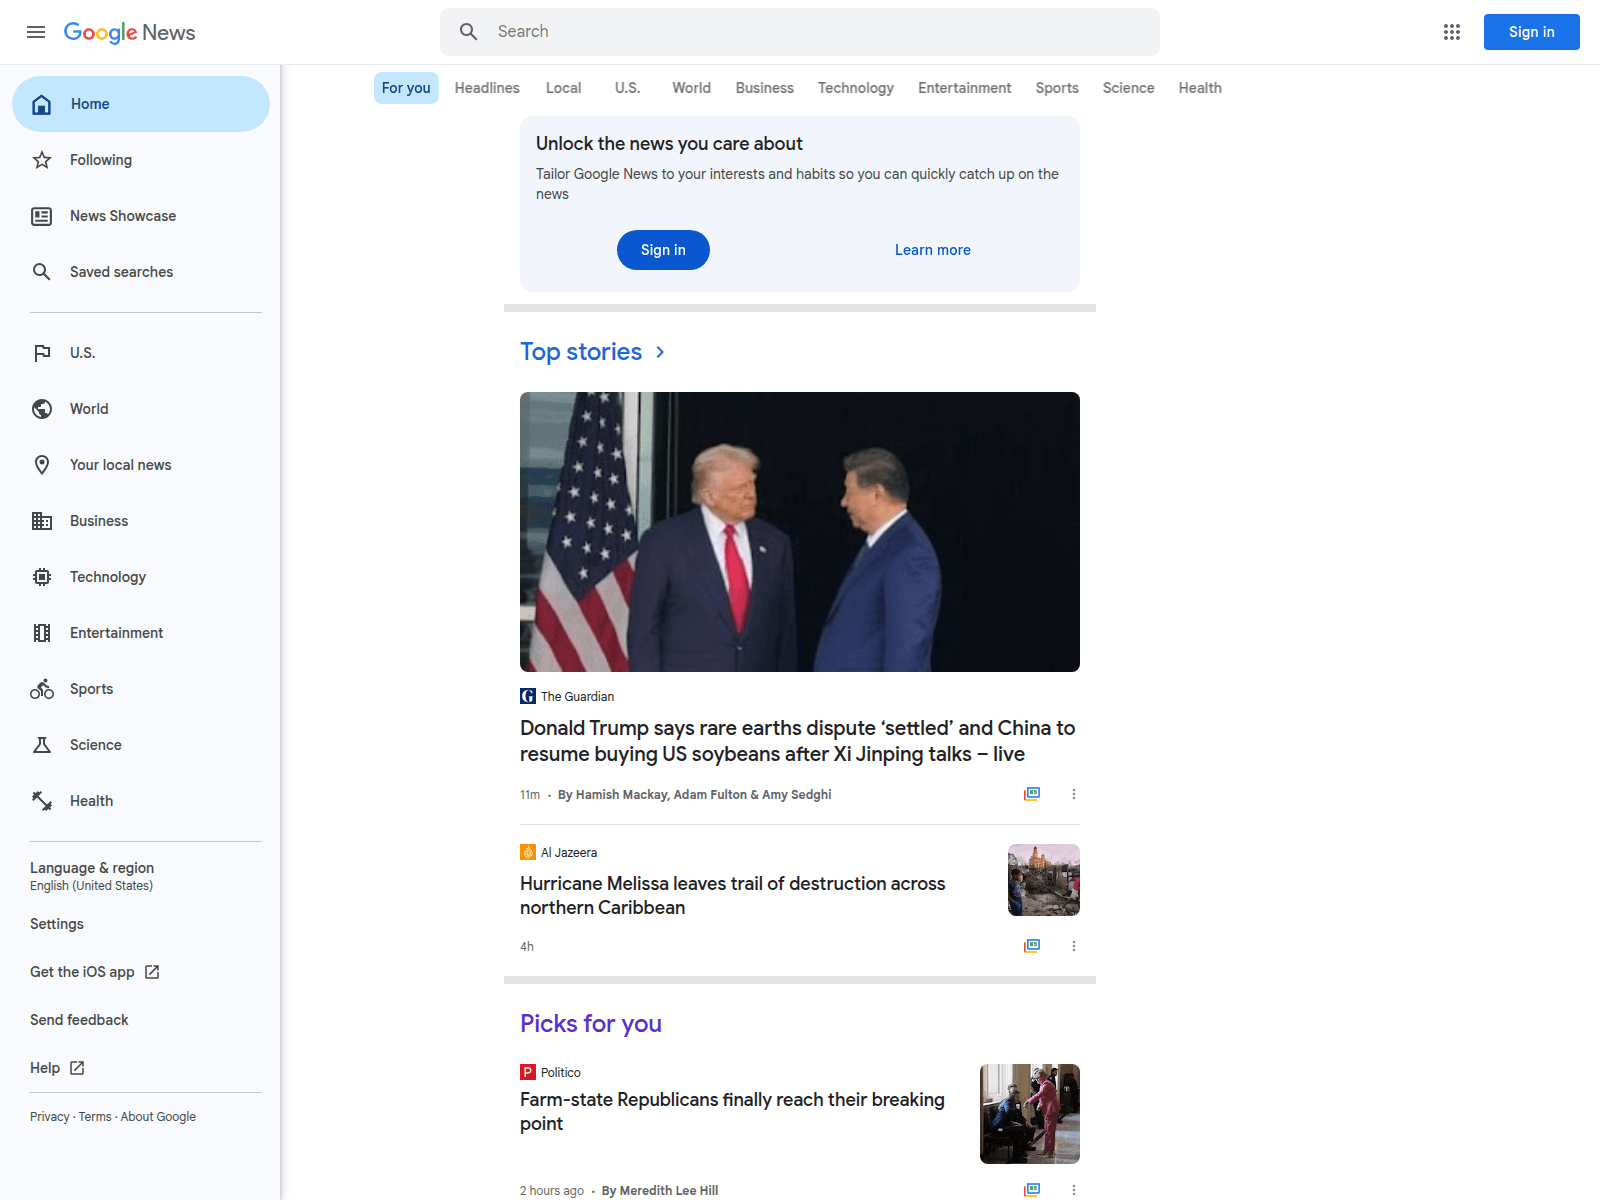Click the World globe icon

point(42,409)
